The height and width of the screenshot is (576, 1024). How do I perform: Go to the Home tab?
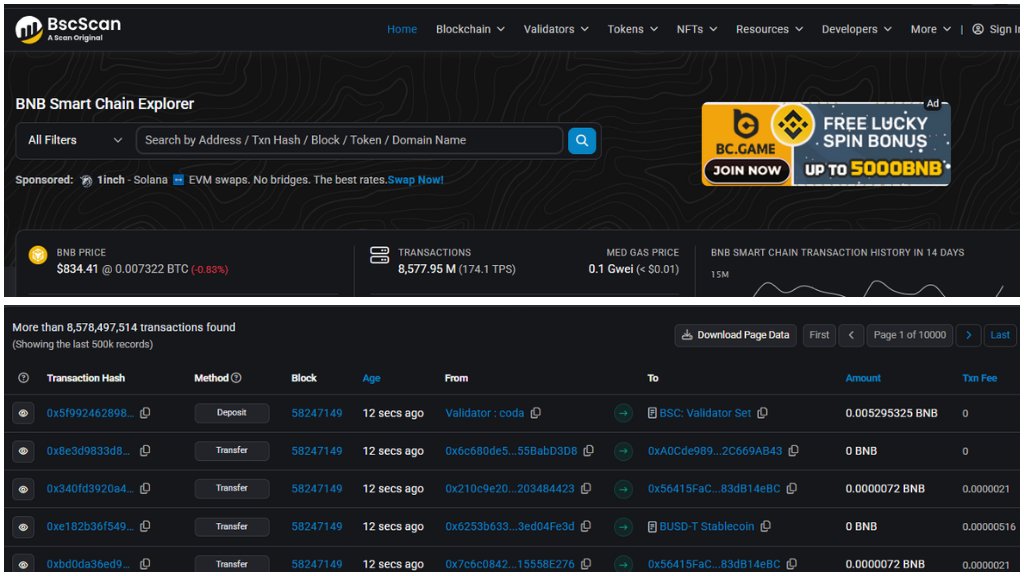coord(402,29)
